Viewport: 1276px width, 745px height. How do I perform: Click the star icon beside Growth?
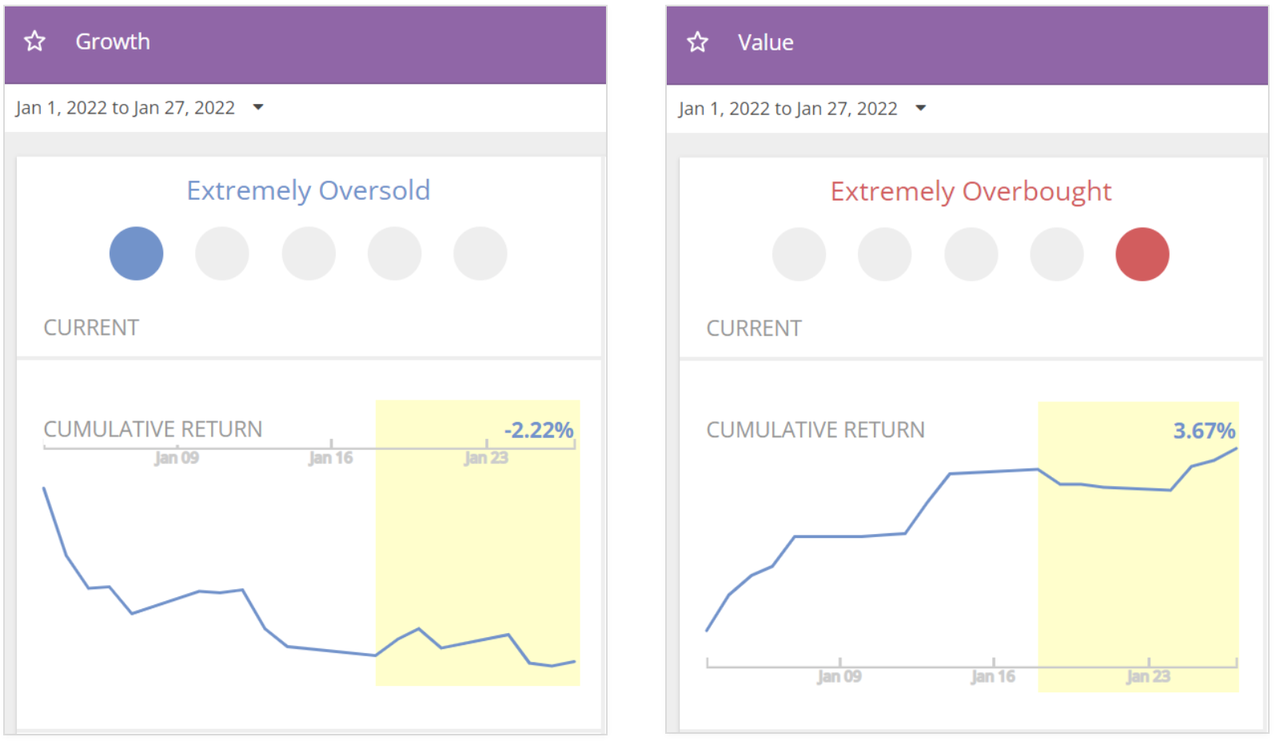(35, 41)
